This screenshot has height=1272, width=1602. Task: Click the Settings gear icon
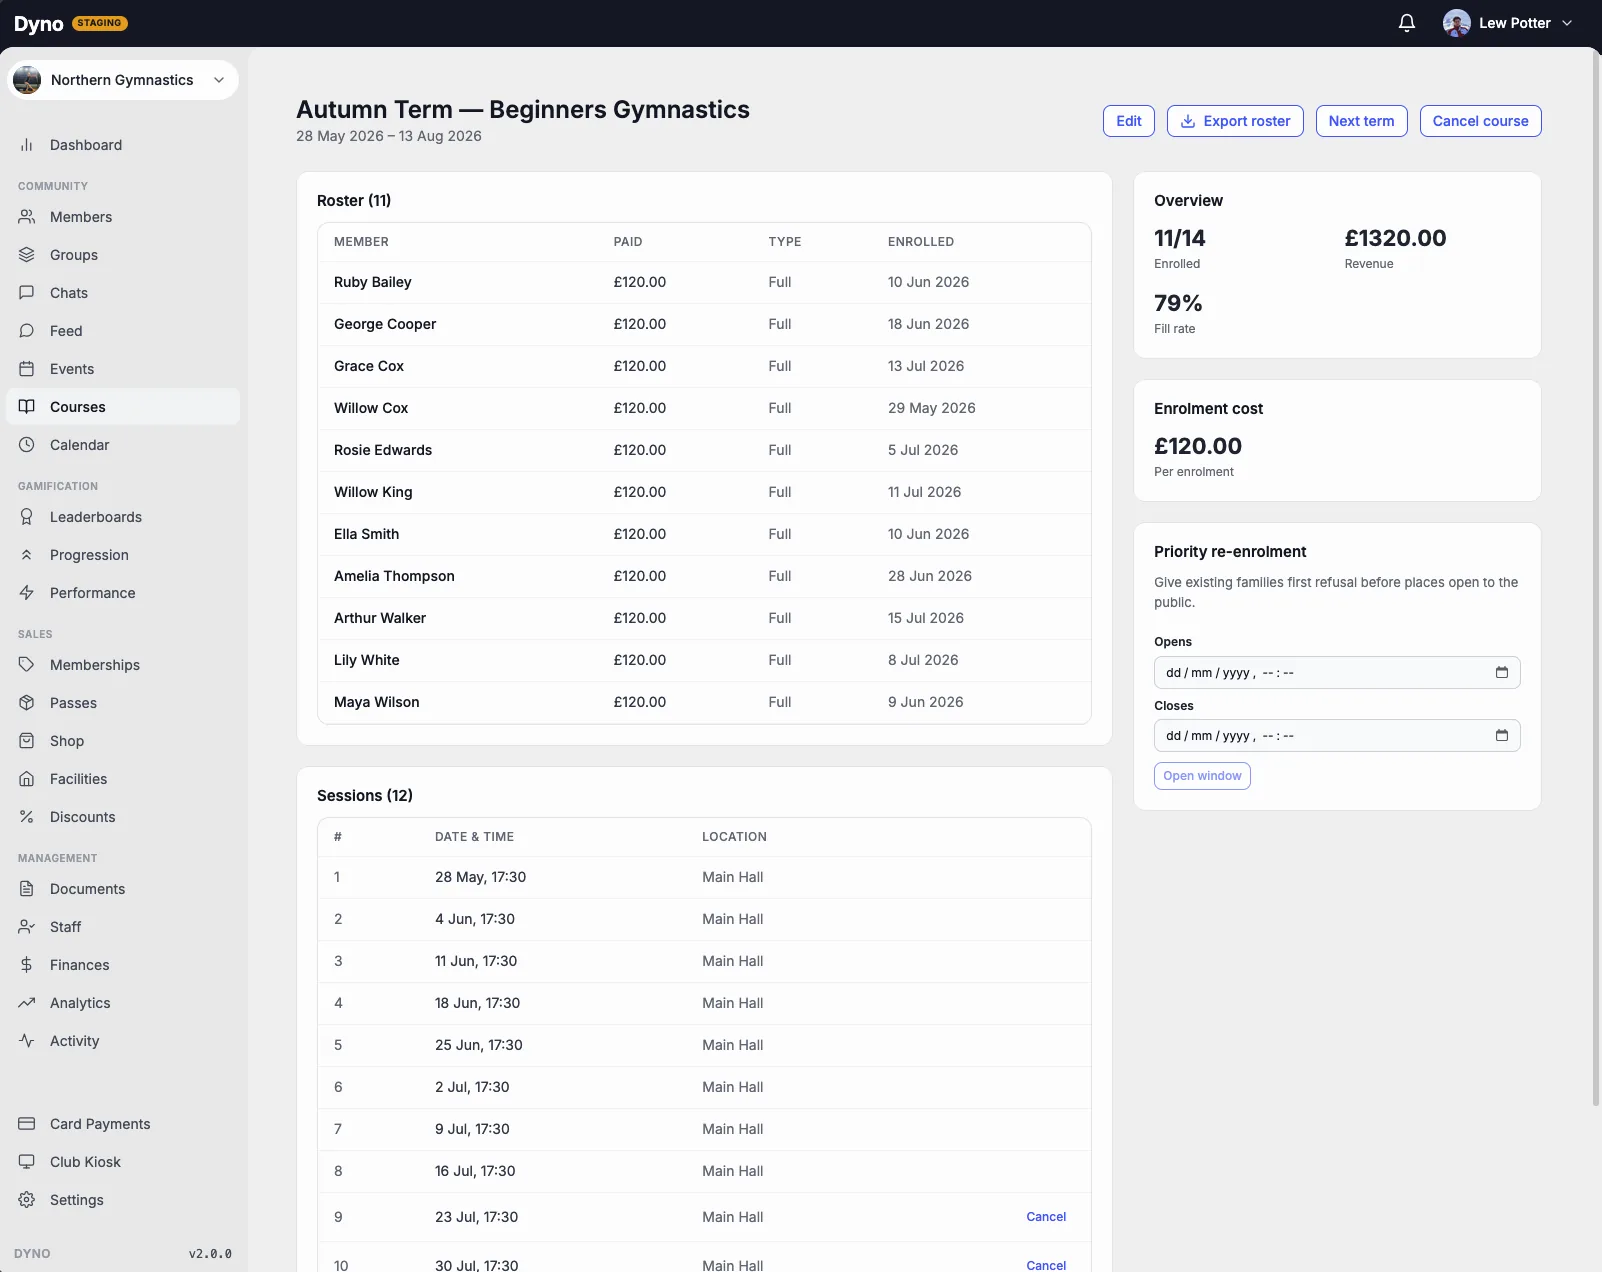27,1200
